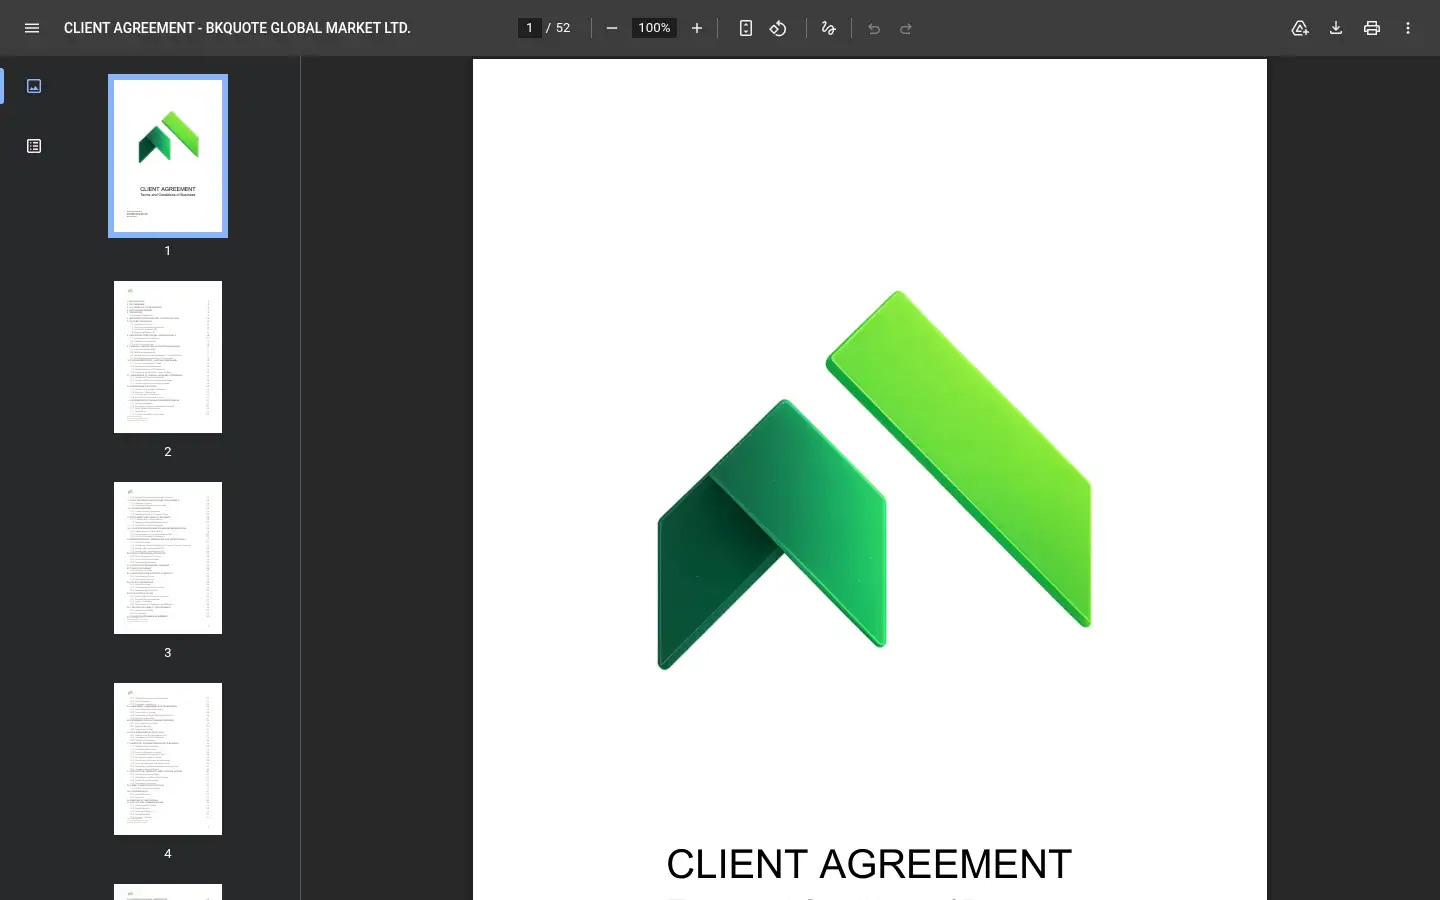
Task: Toggle the sidebar menu hamburger icon
Action: coord(32,28)
